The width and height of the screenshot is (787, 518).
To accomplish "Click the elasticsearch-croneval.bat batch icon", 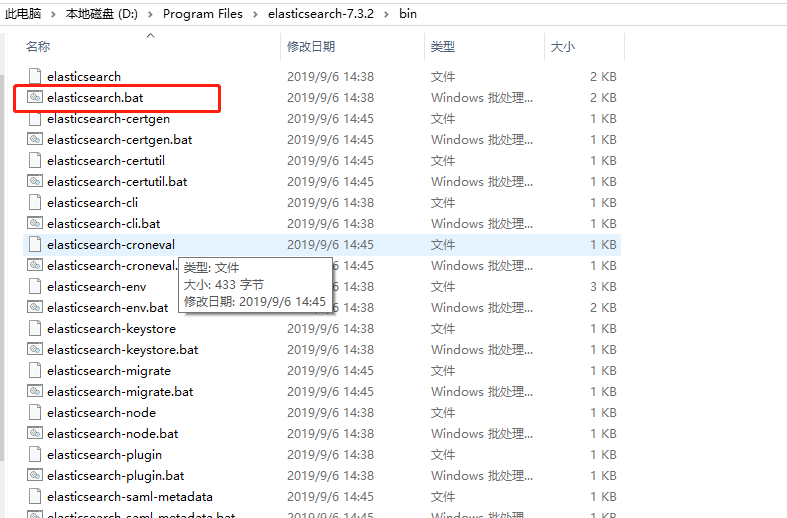I will (35, 266).
